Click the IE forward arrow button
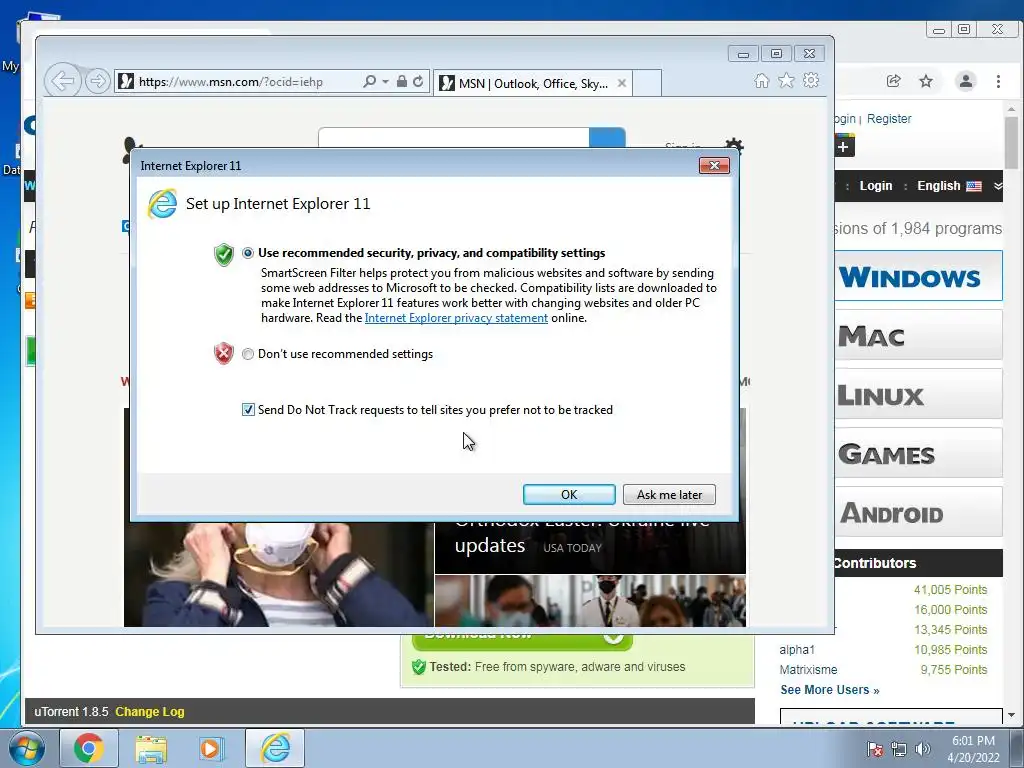1024x768 pixels. click(x=97, y=81)
